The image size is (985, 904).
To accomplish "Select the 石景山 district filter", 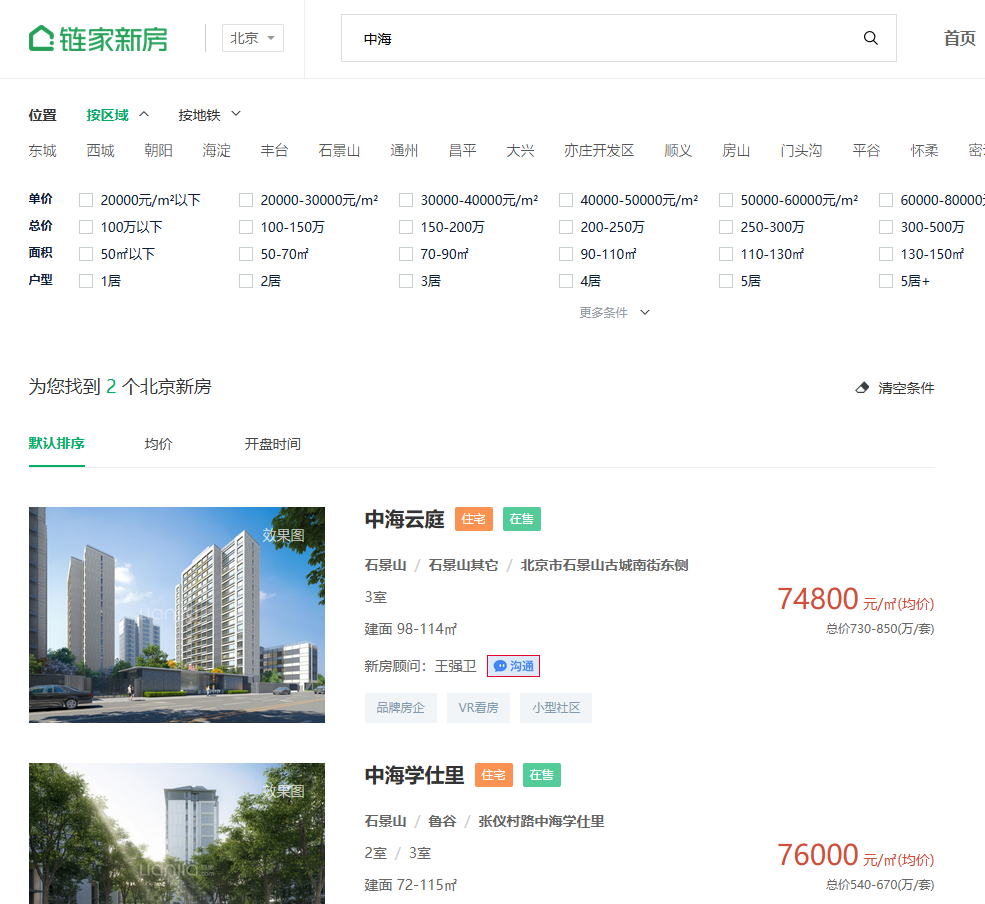I will [339, 151].
